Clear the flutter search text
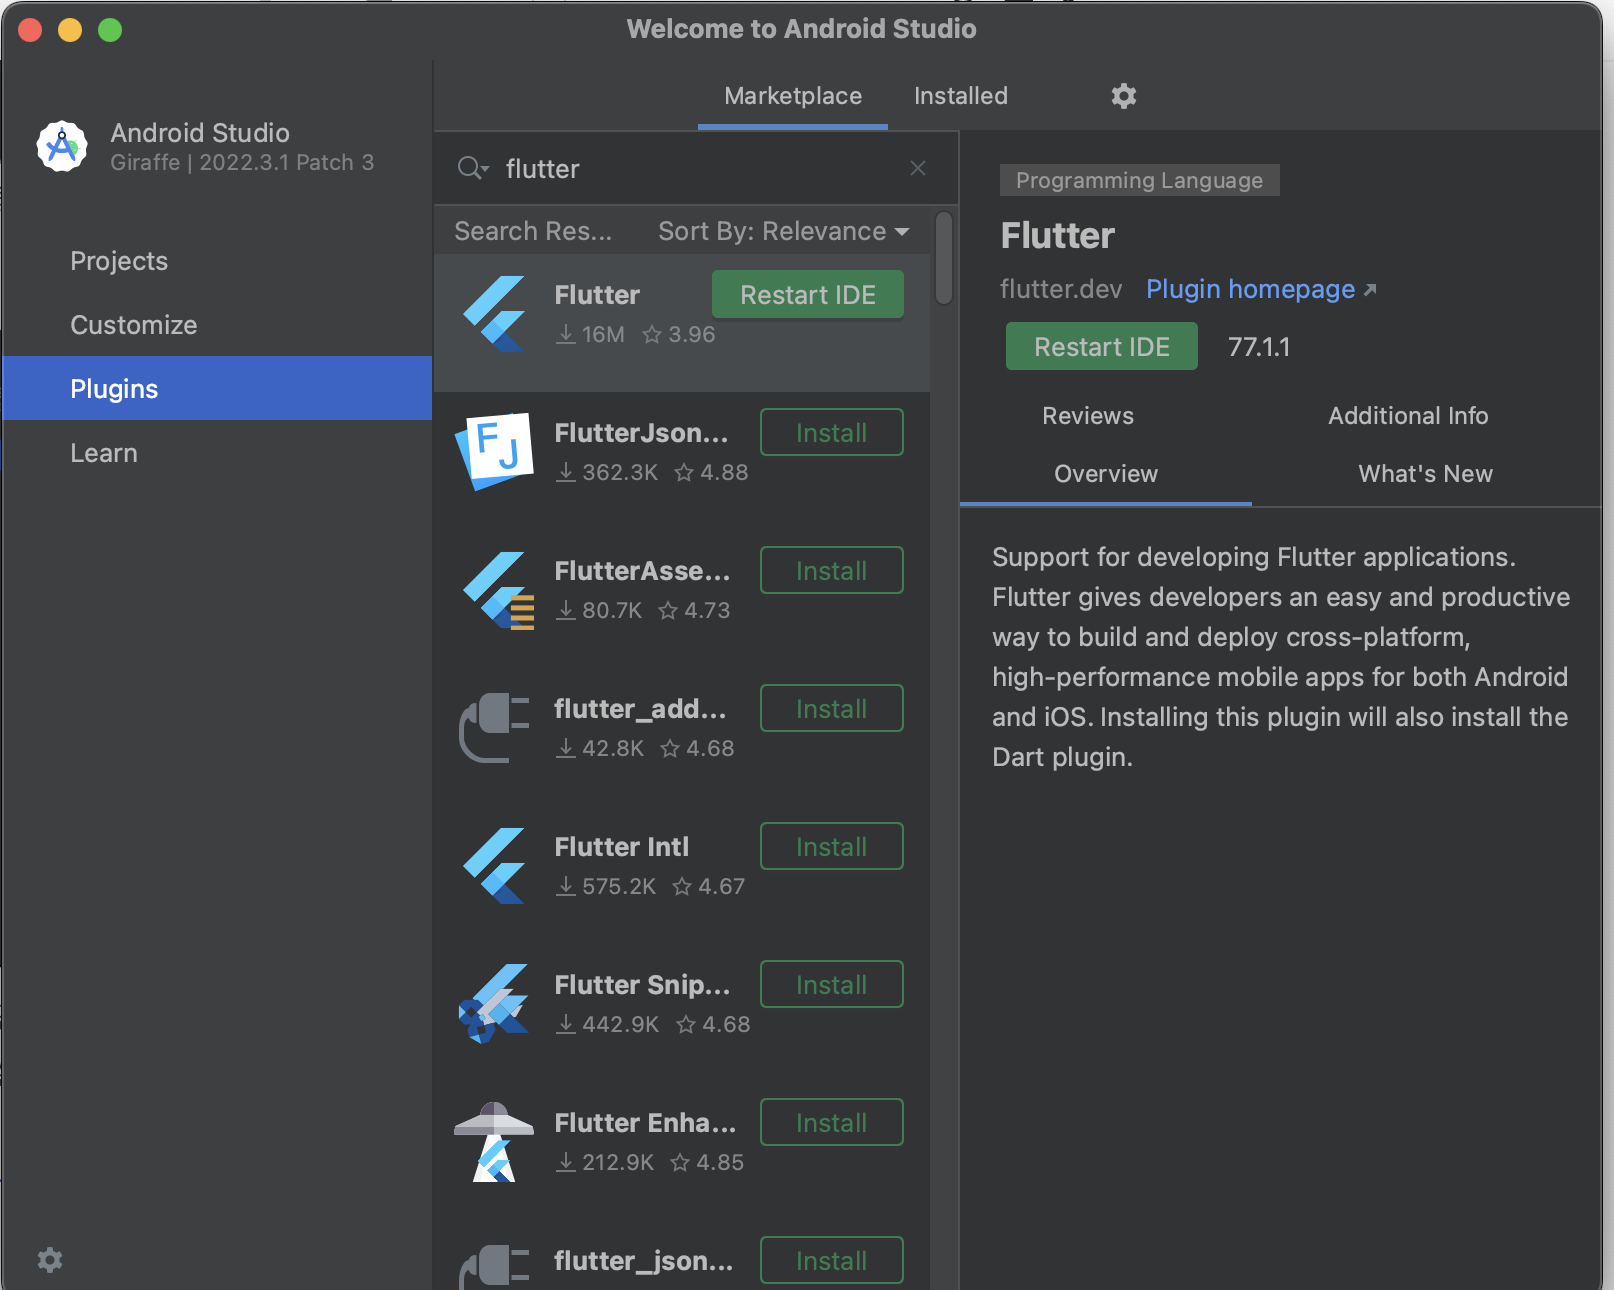The height and width of the screenshot is (1290, 1614). point(918,168)
